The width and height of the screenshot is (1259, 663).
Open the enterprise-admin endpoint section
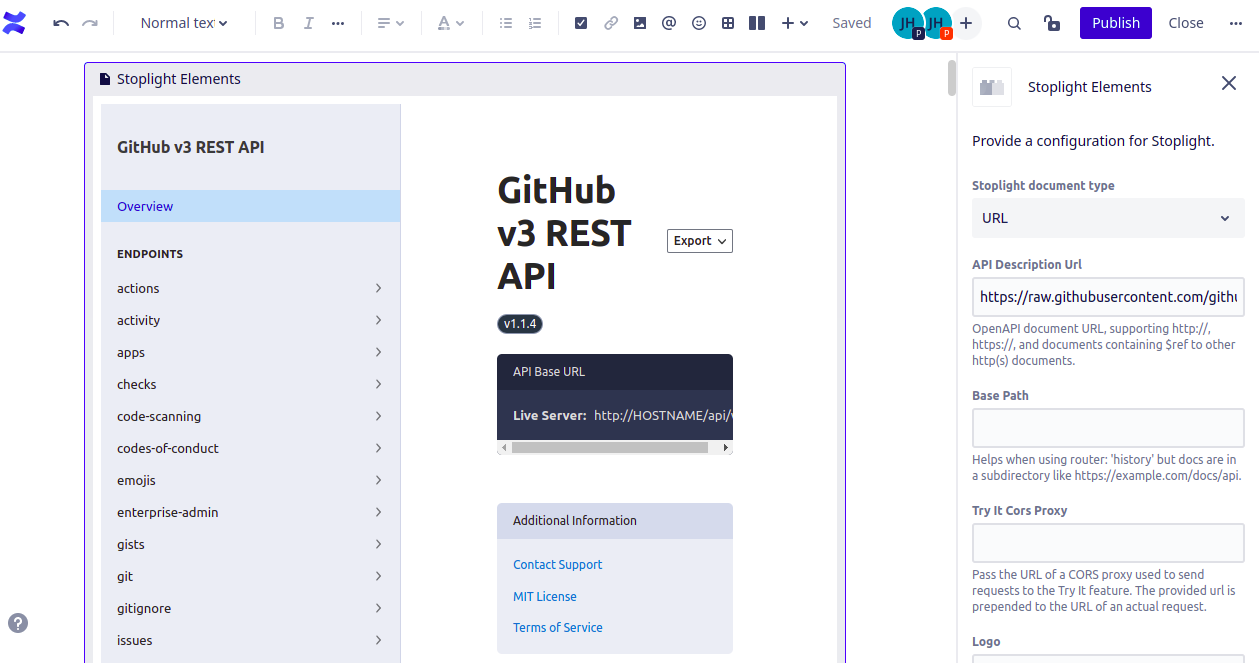(x=250, y=512)
